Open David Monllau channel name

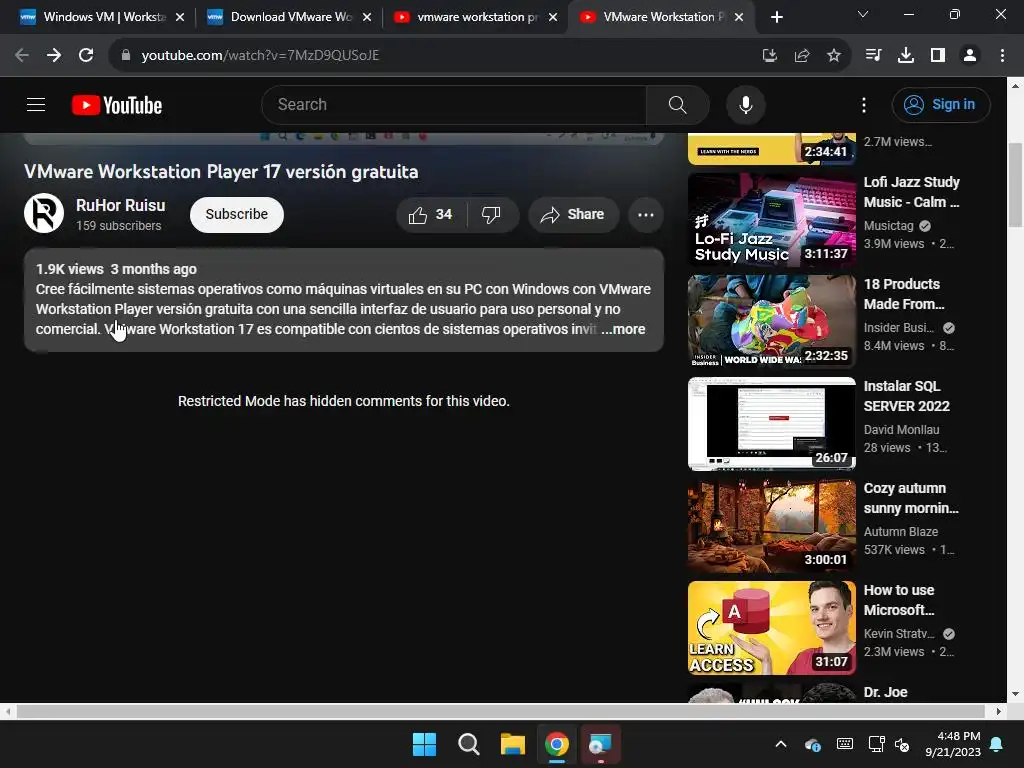point(901,430)
